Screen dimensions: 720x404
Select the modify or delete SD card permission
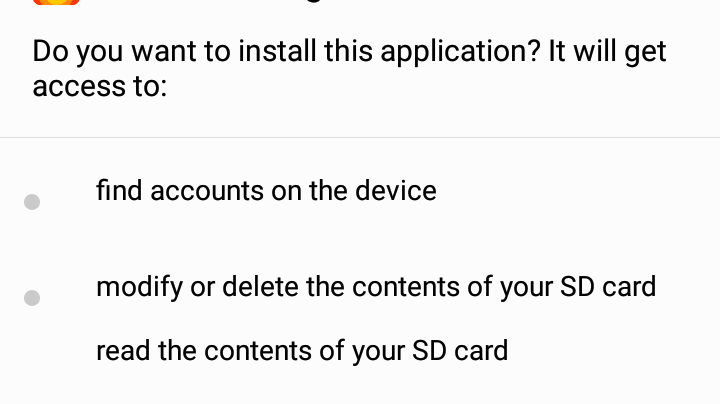pyautogui.click(x=376, y=287)
